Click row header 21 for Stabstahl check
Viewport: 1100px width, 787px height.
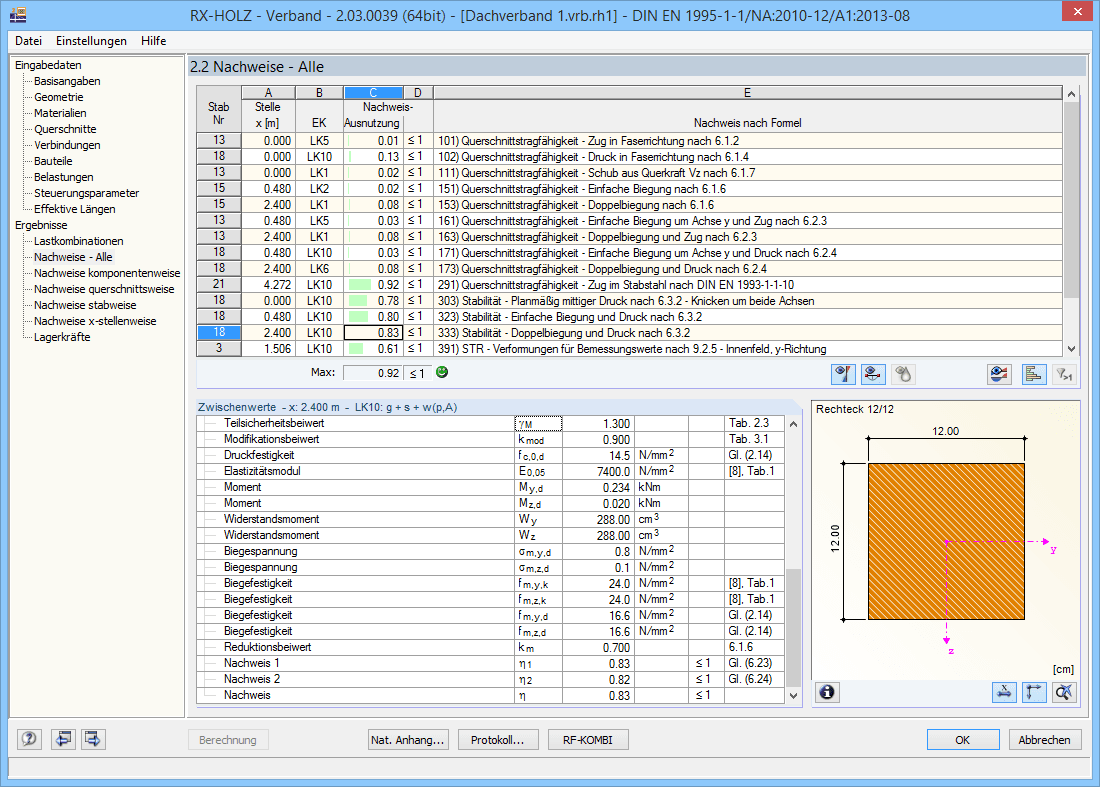click(x=219, y=285)
